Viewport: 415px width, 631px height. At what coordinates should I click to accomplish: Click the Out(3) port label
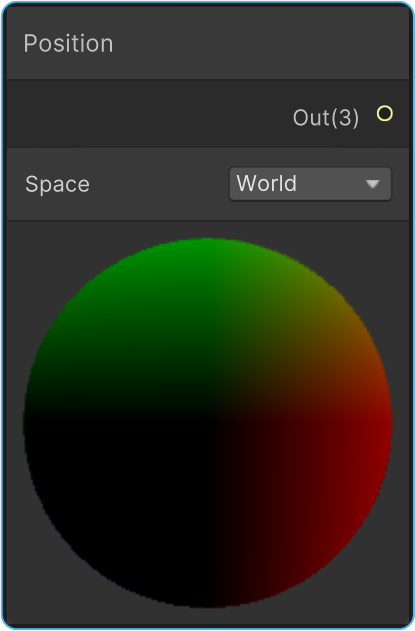click(326, 118)
